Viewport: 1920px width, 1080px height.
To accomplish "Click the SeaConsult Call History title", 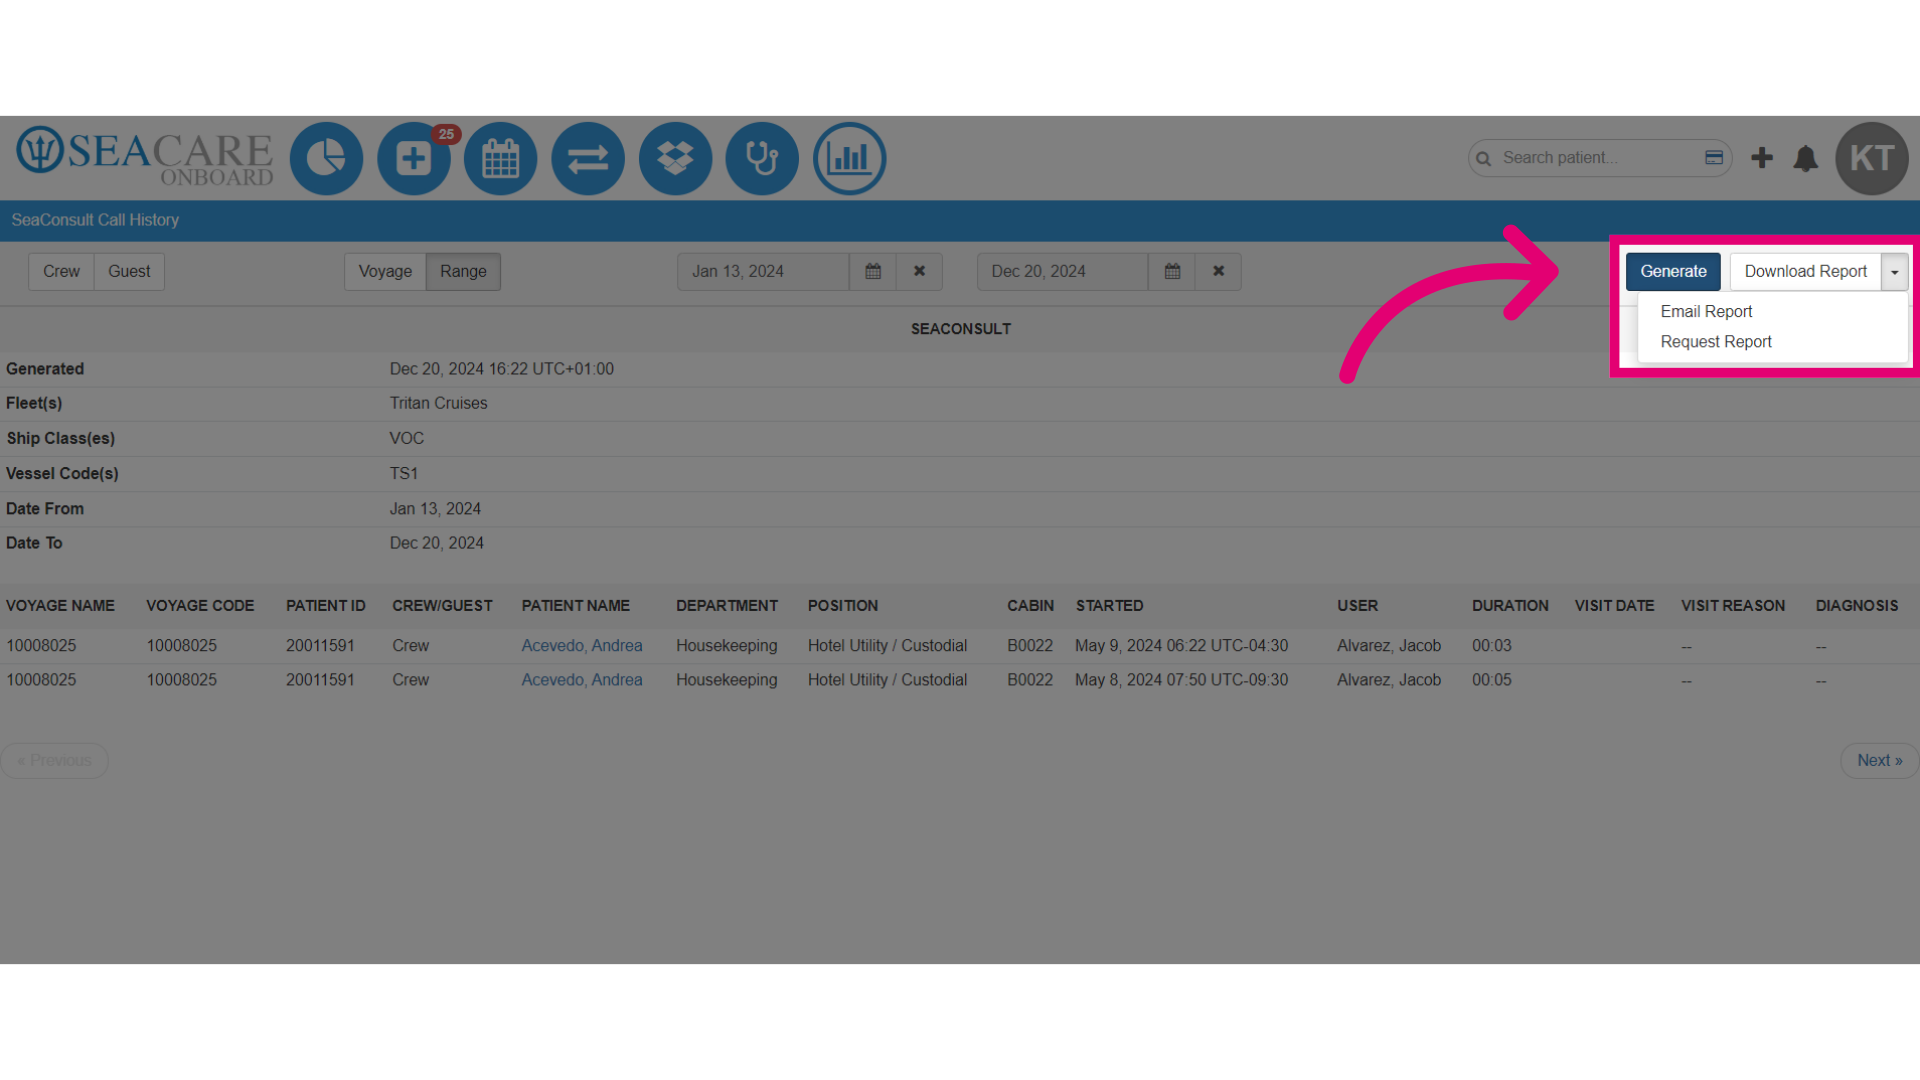I will pyautogui.click(x=95, y=219).
